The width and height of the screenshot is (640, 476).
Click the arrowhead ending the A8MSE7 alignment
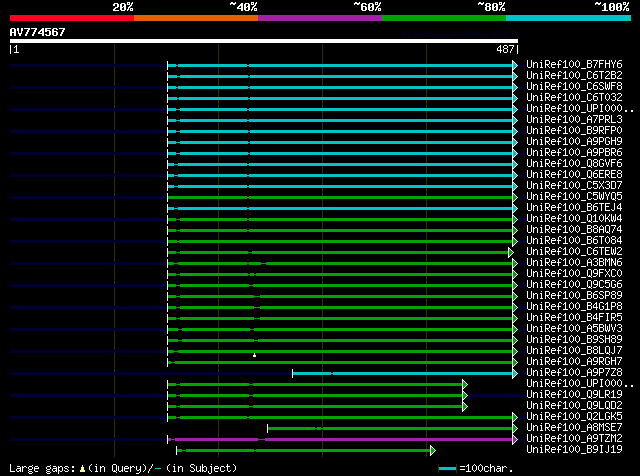coord(515,429)
